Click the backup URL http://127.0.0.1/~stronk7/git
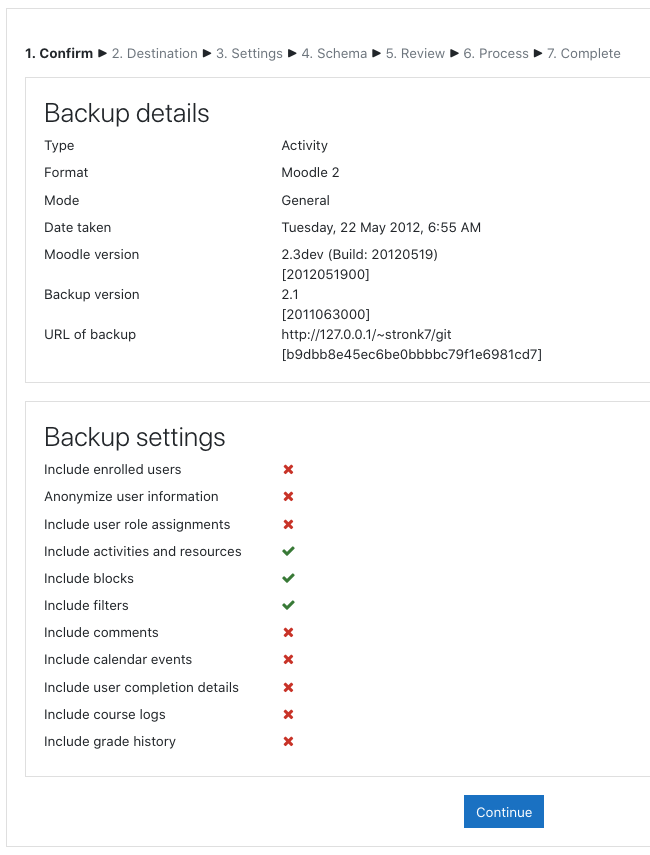This screenshot has height=855, width=650. [366, 334]
